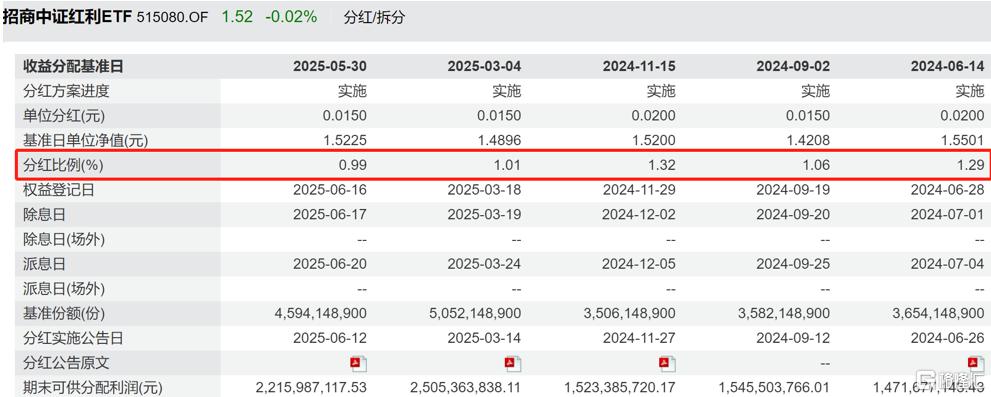This screenshot has height=397, width=991.
Task: Click record date 2024-11-29
Action: coord(638,190)
